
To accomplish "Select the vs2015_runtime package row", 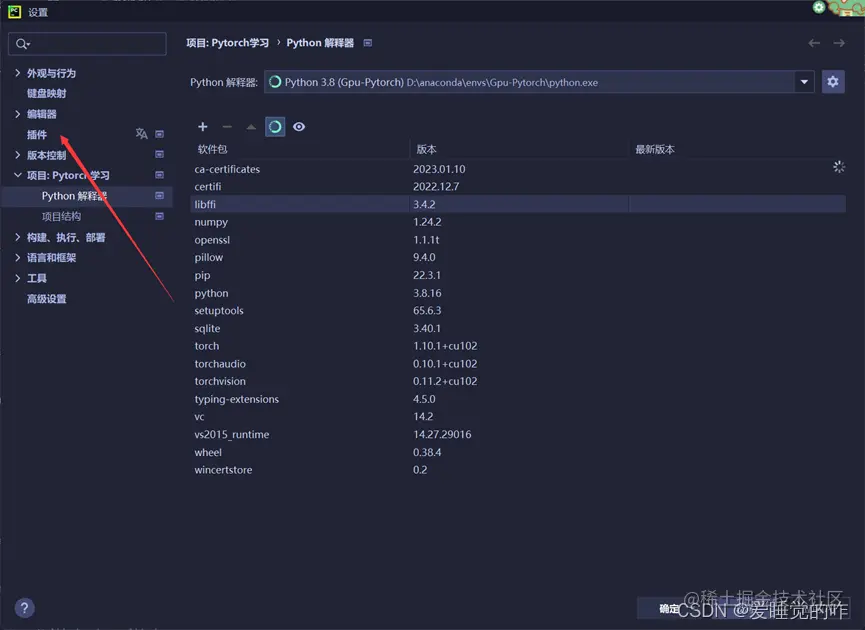I will pyautogui.click(x=518, y=435).
